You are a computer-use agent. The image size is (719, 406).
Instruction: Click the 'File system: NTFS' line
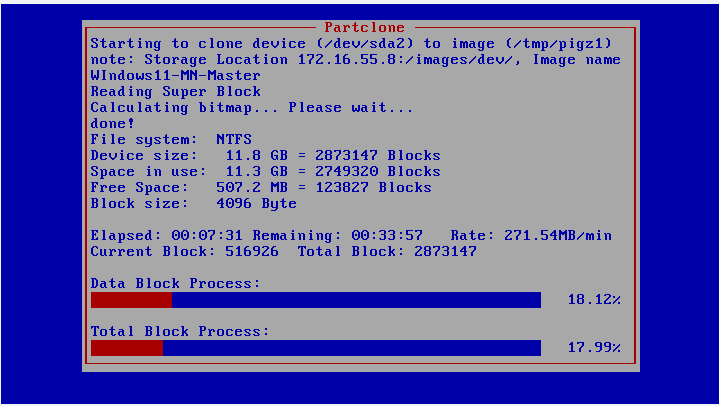point(171,139)
